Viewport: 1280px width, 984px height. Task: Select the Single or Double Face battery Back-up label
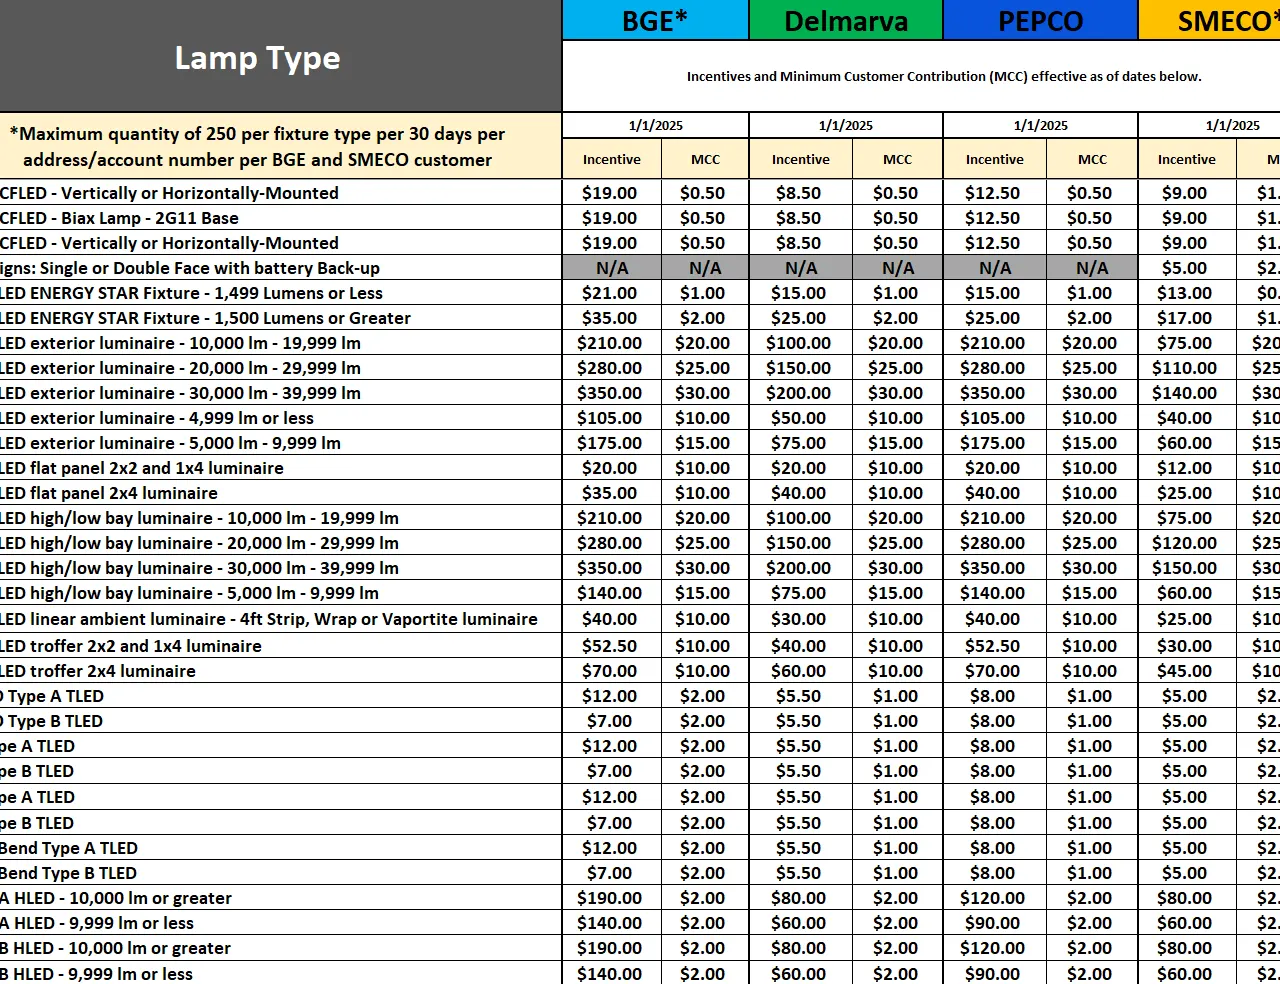[190, 268]
